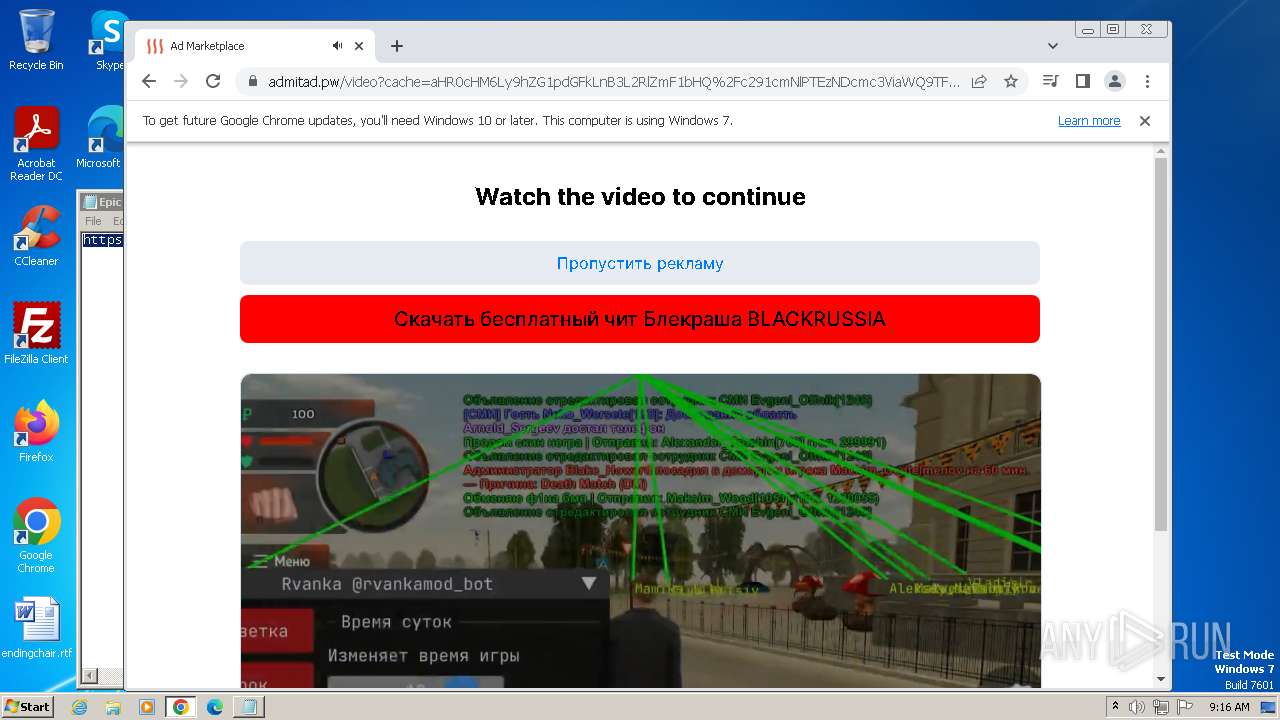Dismiss the Chrome update infobar
This screenshot has height=720, width=1280.
point(1145,121)
